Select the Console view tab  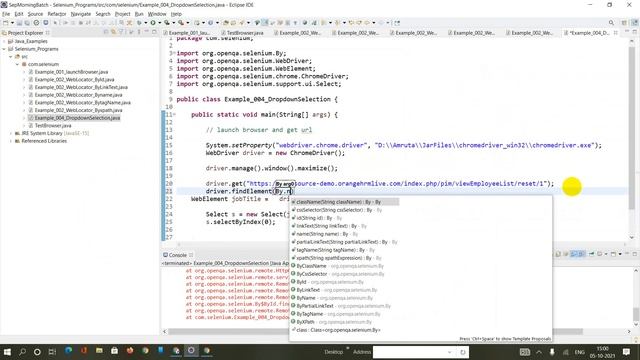click(178, 255)
